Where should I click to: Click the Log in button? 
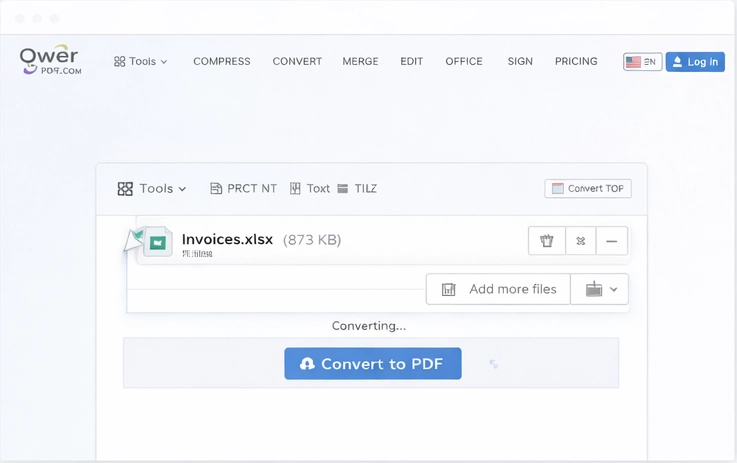(695, 62)
